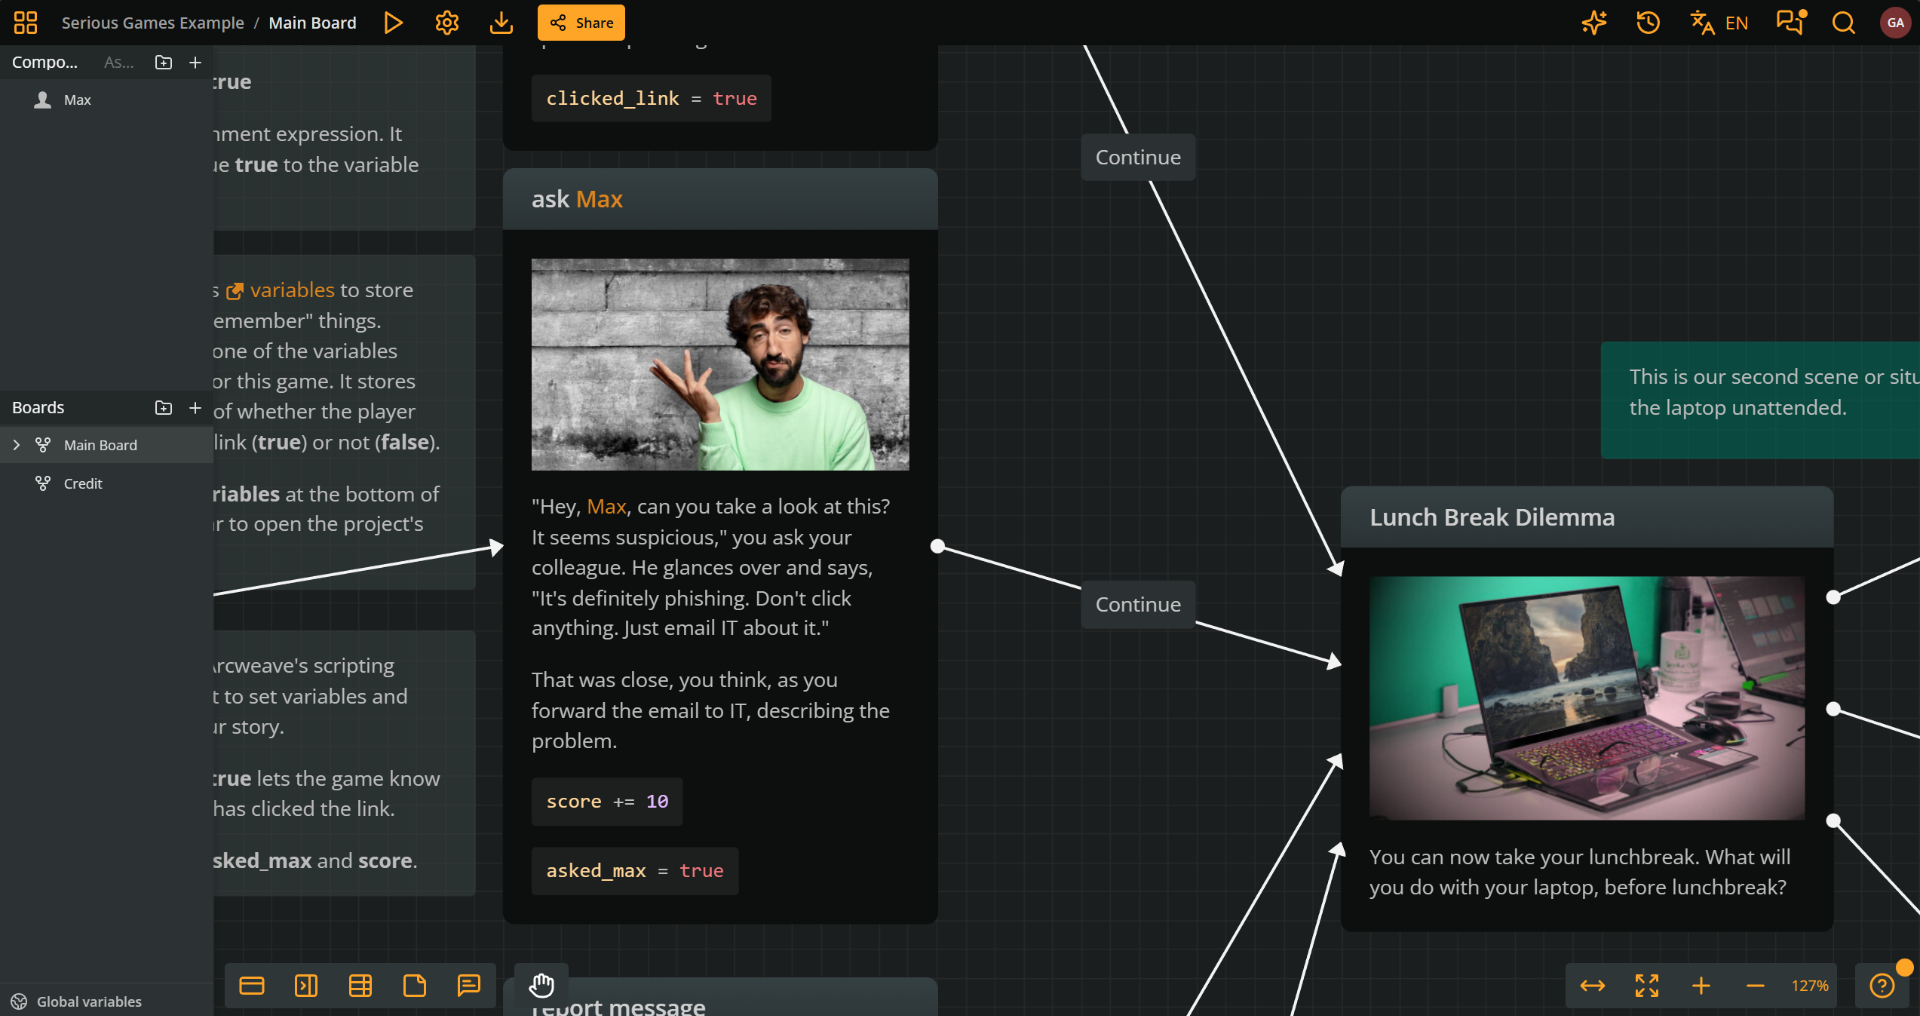Expand the Main Board tree chevron

point(16,445)
